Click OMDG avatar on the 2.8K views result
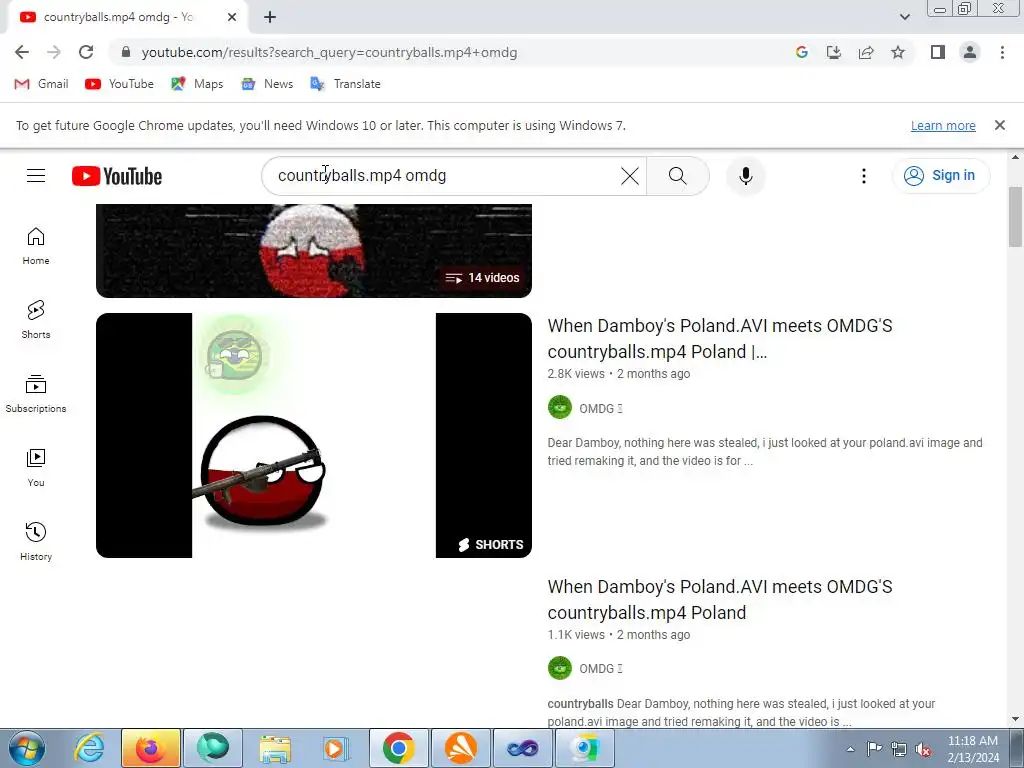The height and width of the screenshot is (768, 1024). tap(560, 408)
